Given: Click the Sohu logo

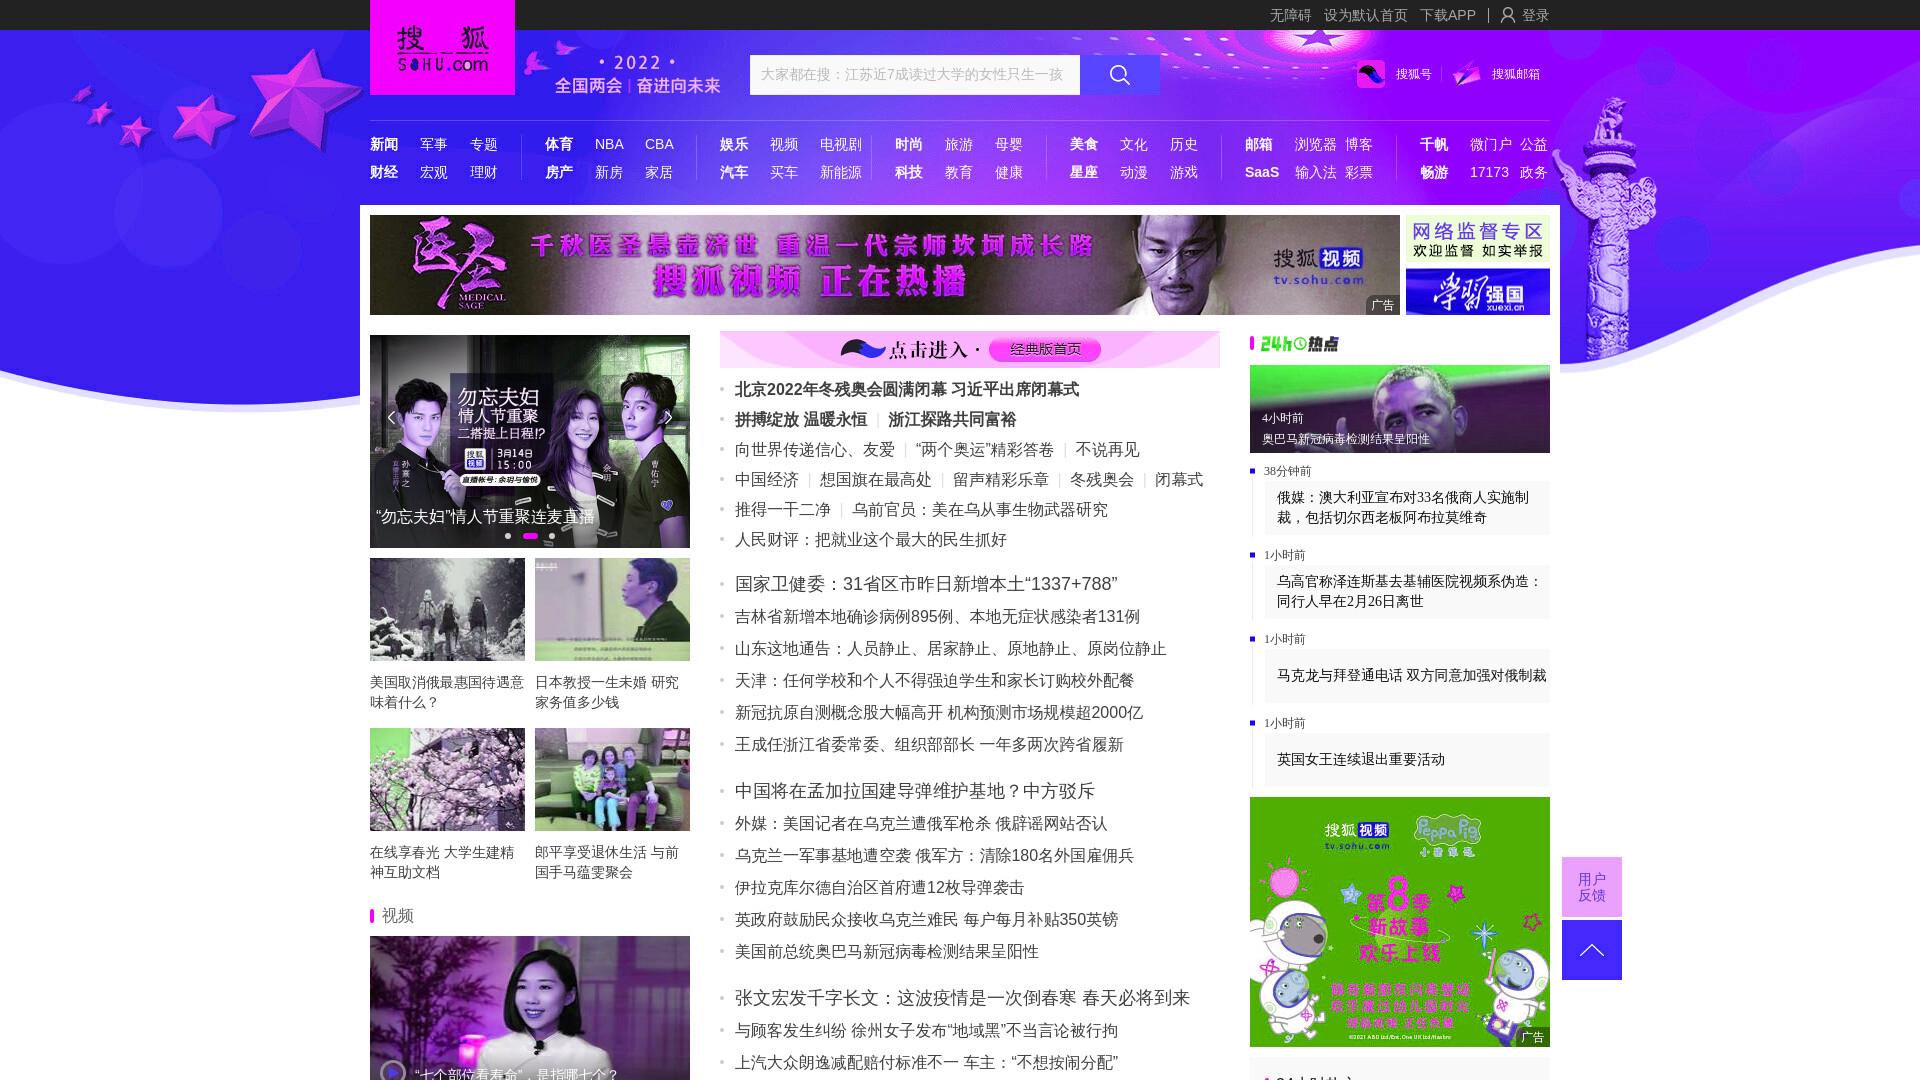Looking at the screenshot, I should click(x=442, y=48).
